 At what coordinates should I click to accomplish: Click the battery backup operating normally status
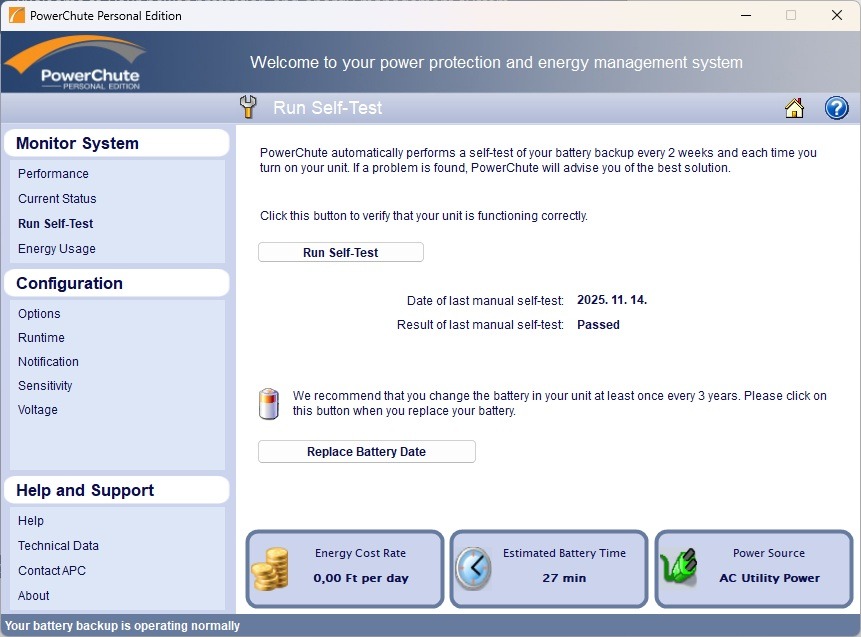click(x=122, y=626)
